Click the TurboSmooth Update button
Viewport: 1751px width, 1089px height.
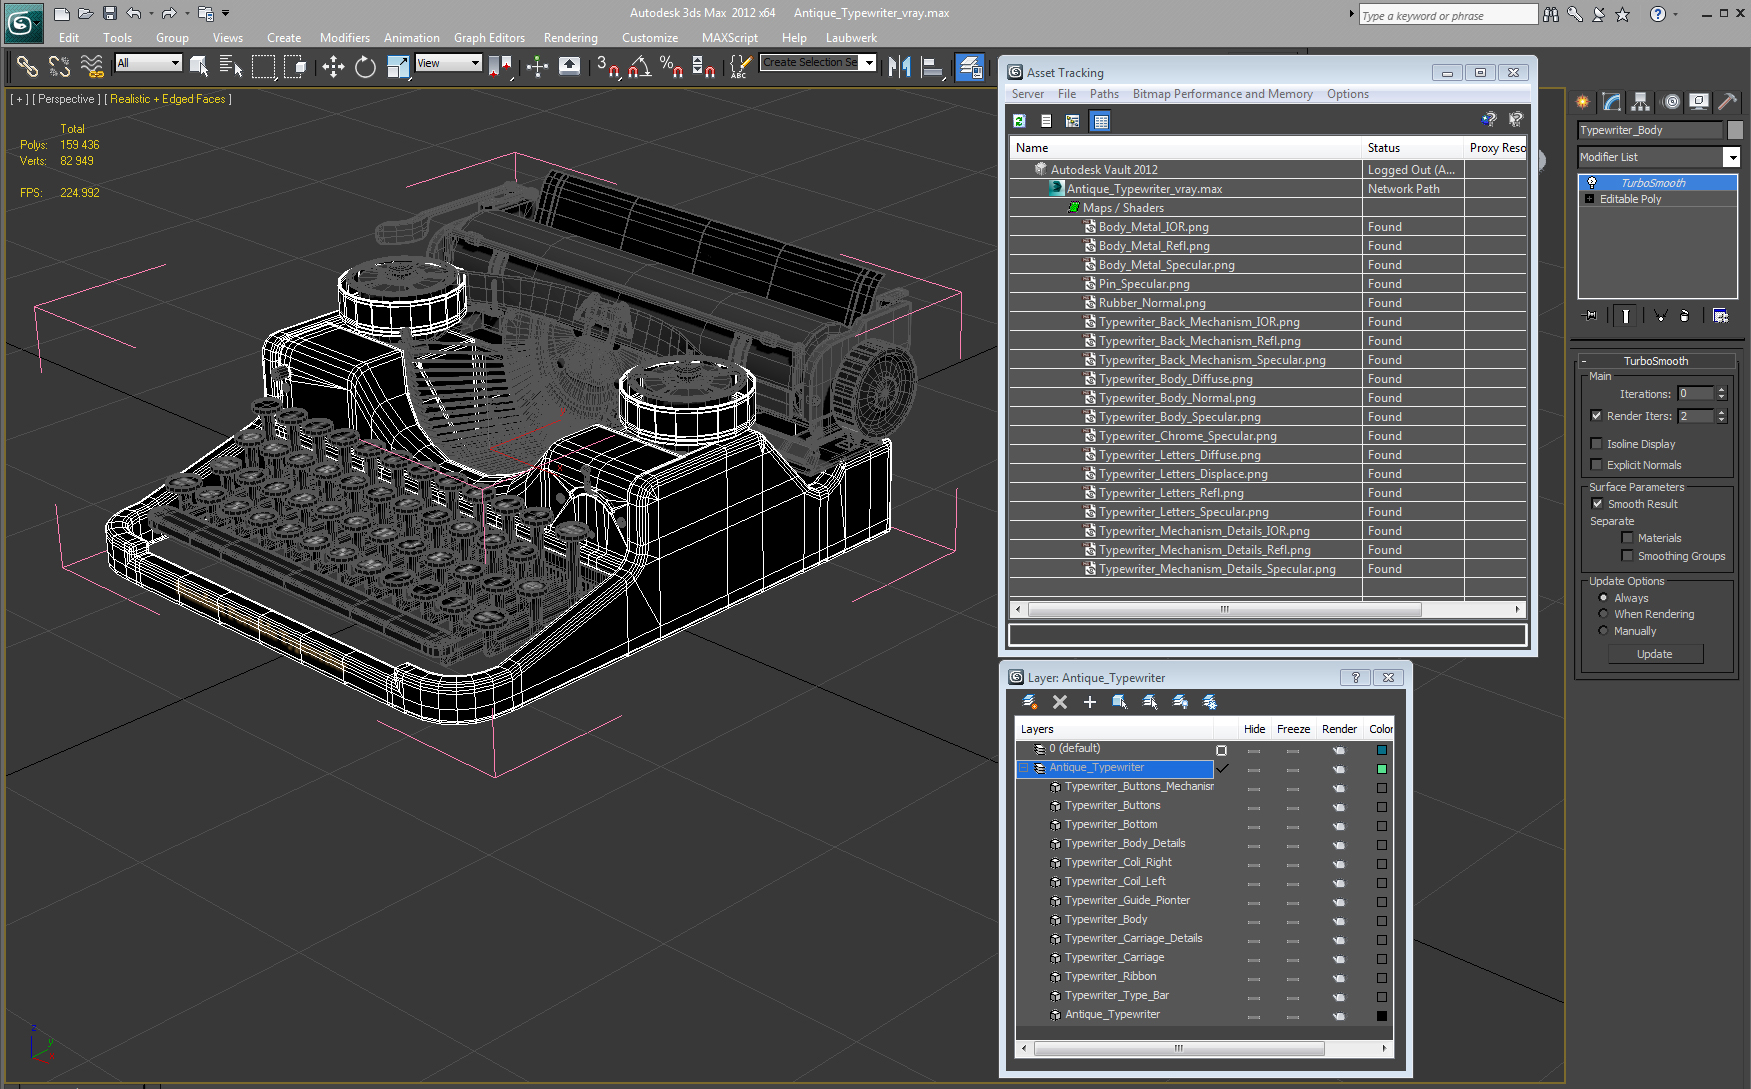[x=1655, y=654]
